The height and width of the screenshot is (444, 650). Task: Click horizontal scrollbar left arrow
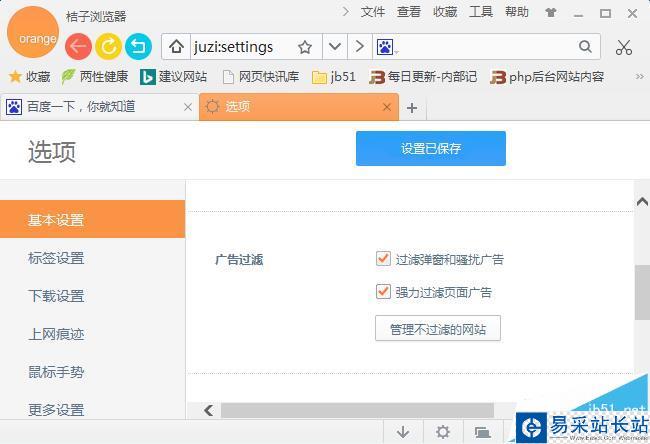[209, 410]
